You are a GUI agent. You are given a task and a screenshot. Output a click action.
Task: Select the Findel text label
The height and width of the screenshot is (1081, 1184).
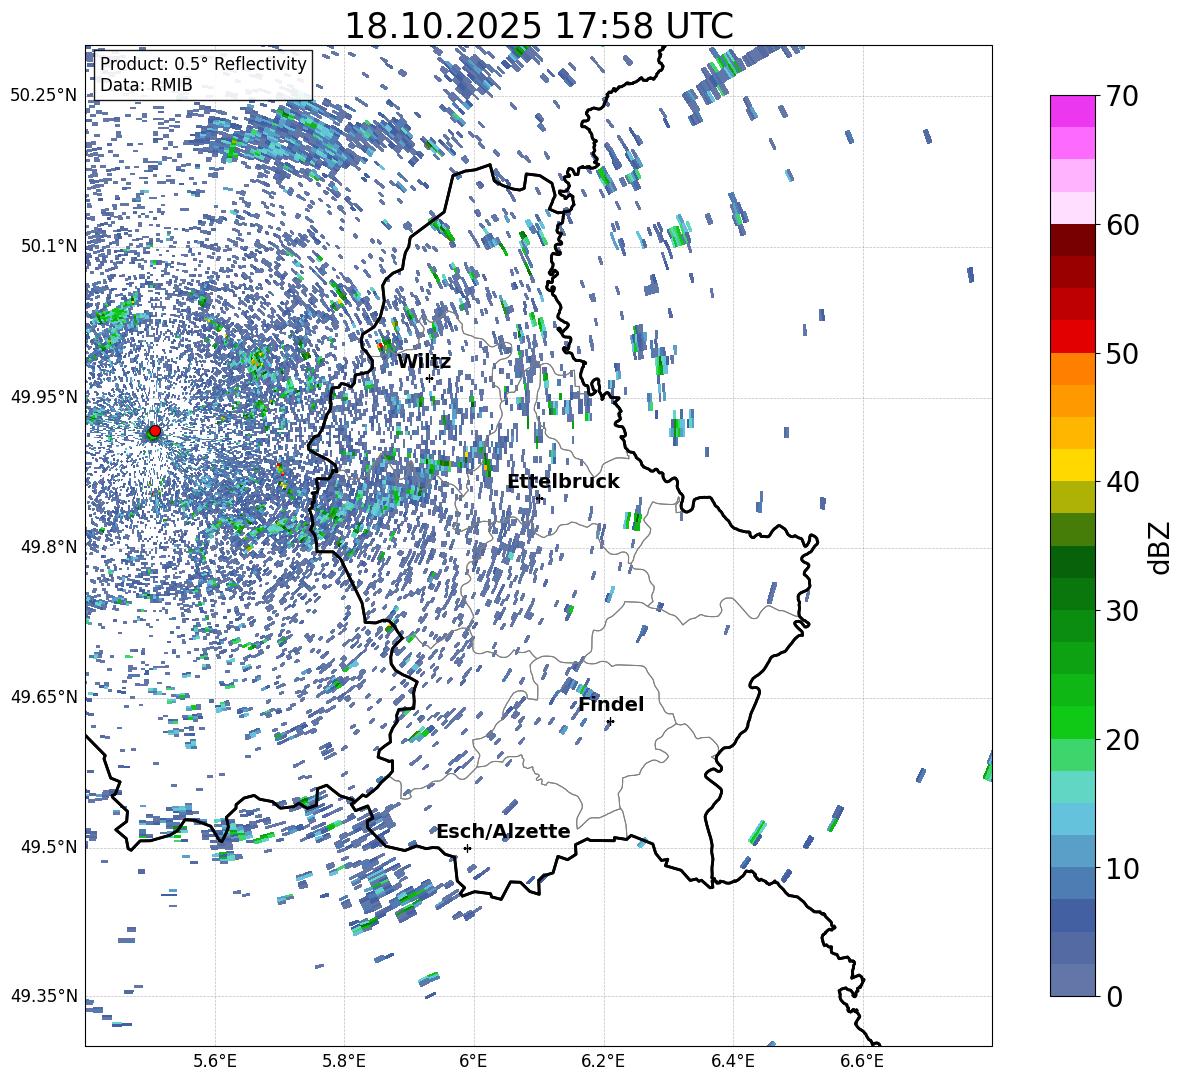tap(611, 705)
